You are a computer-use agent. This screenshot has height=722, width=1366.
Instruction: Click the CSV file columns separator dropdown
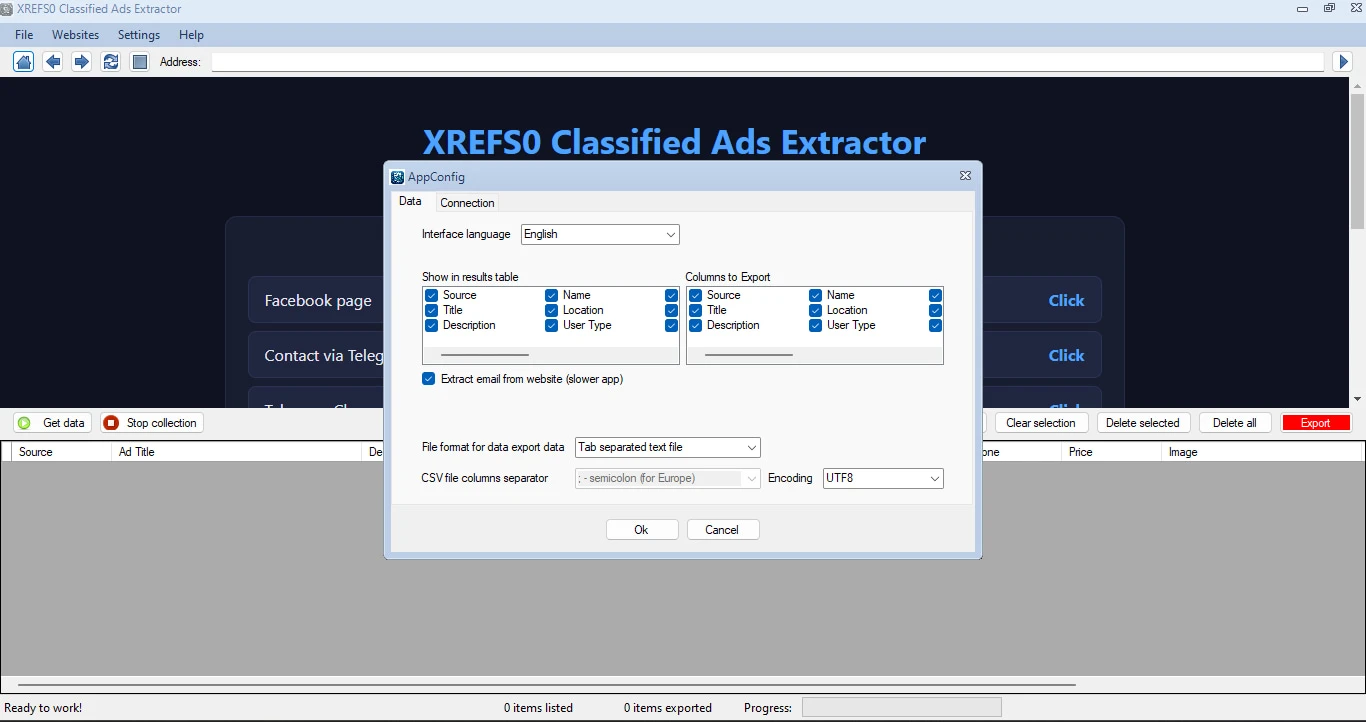[668, 478]
